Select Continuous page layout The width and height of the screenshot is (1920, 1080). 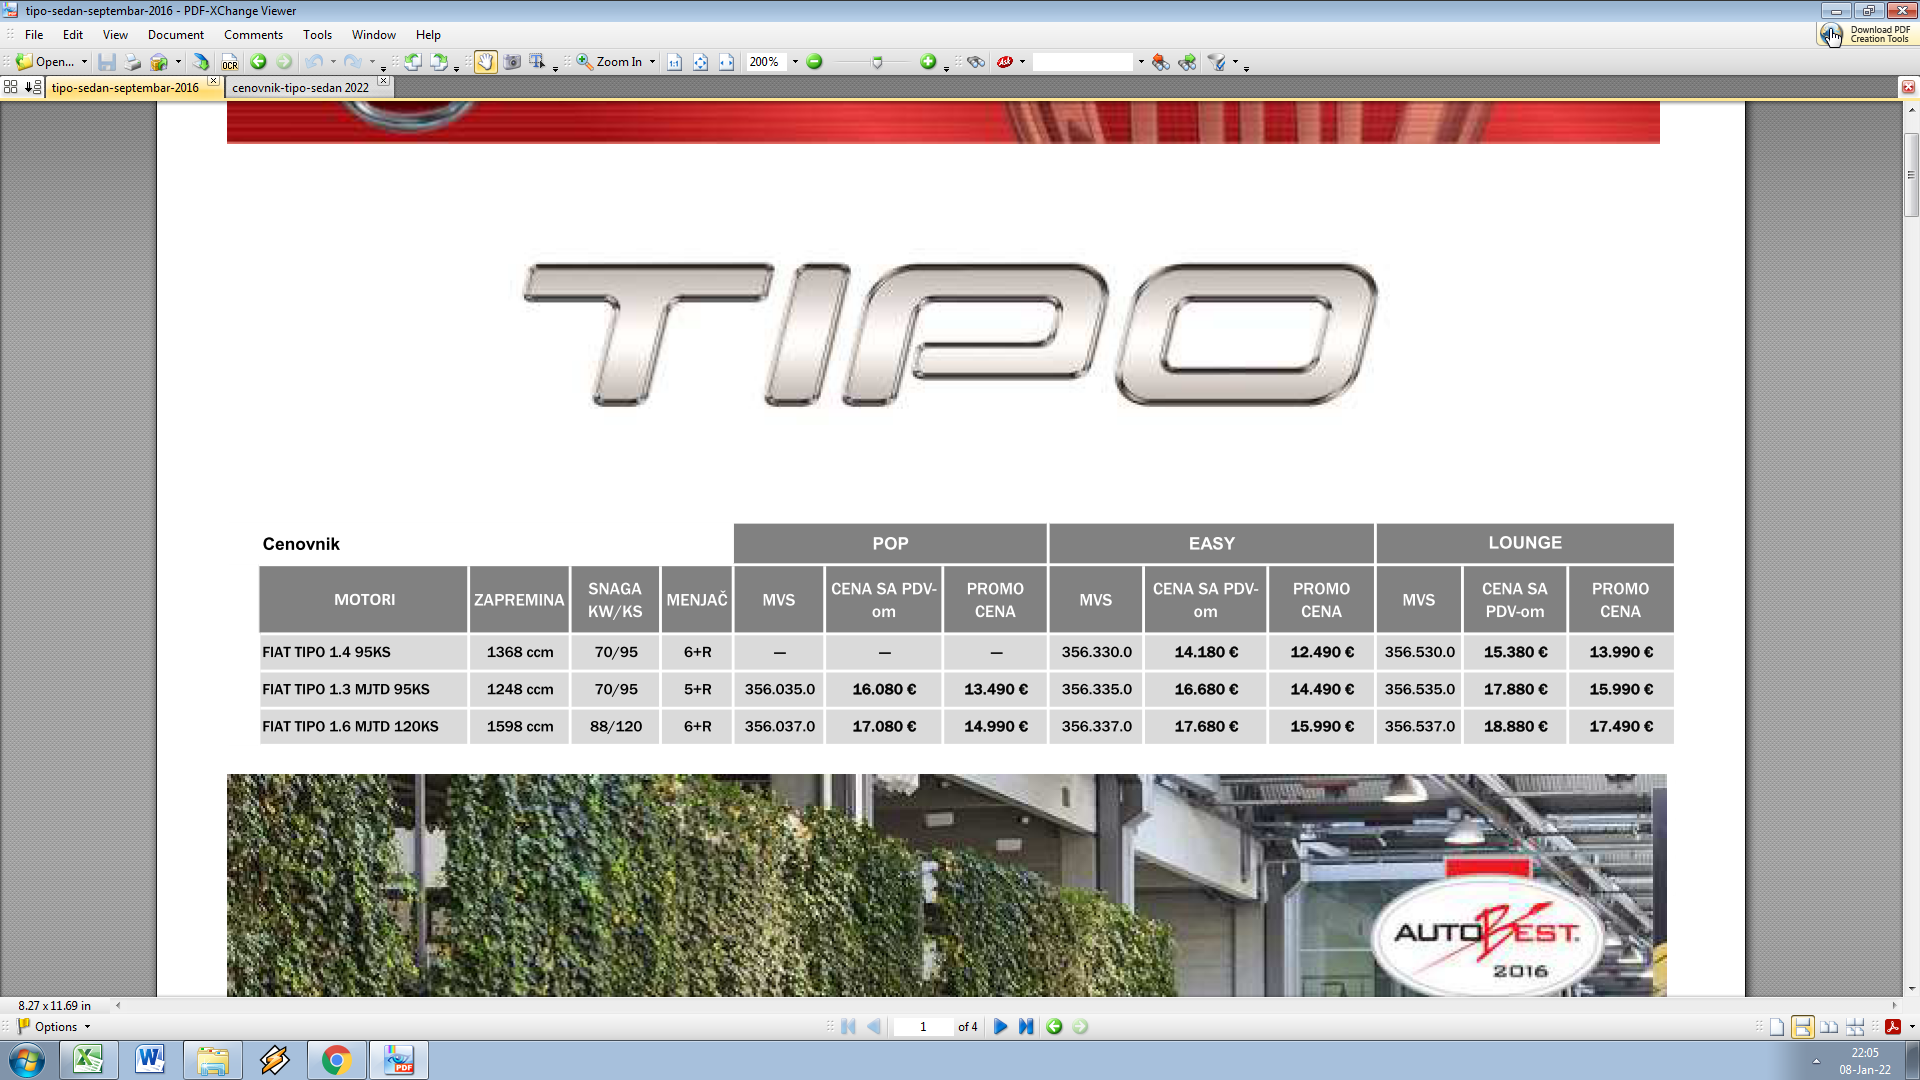point(1803,1027)
